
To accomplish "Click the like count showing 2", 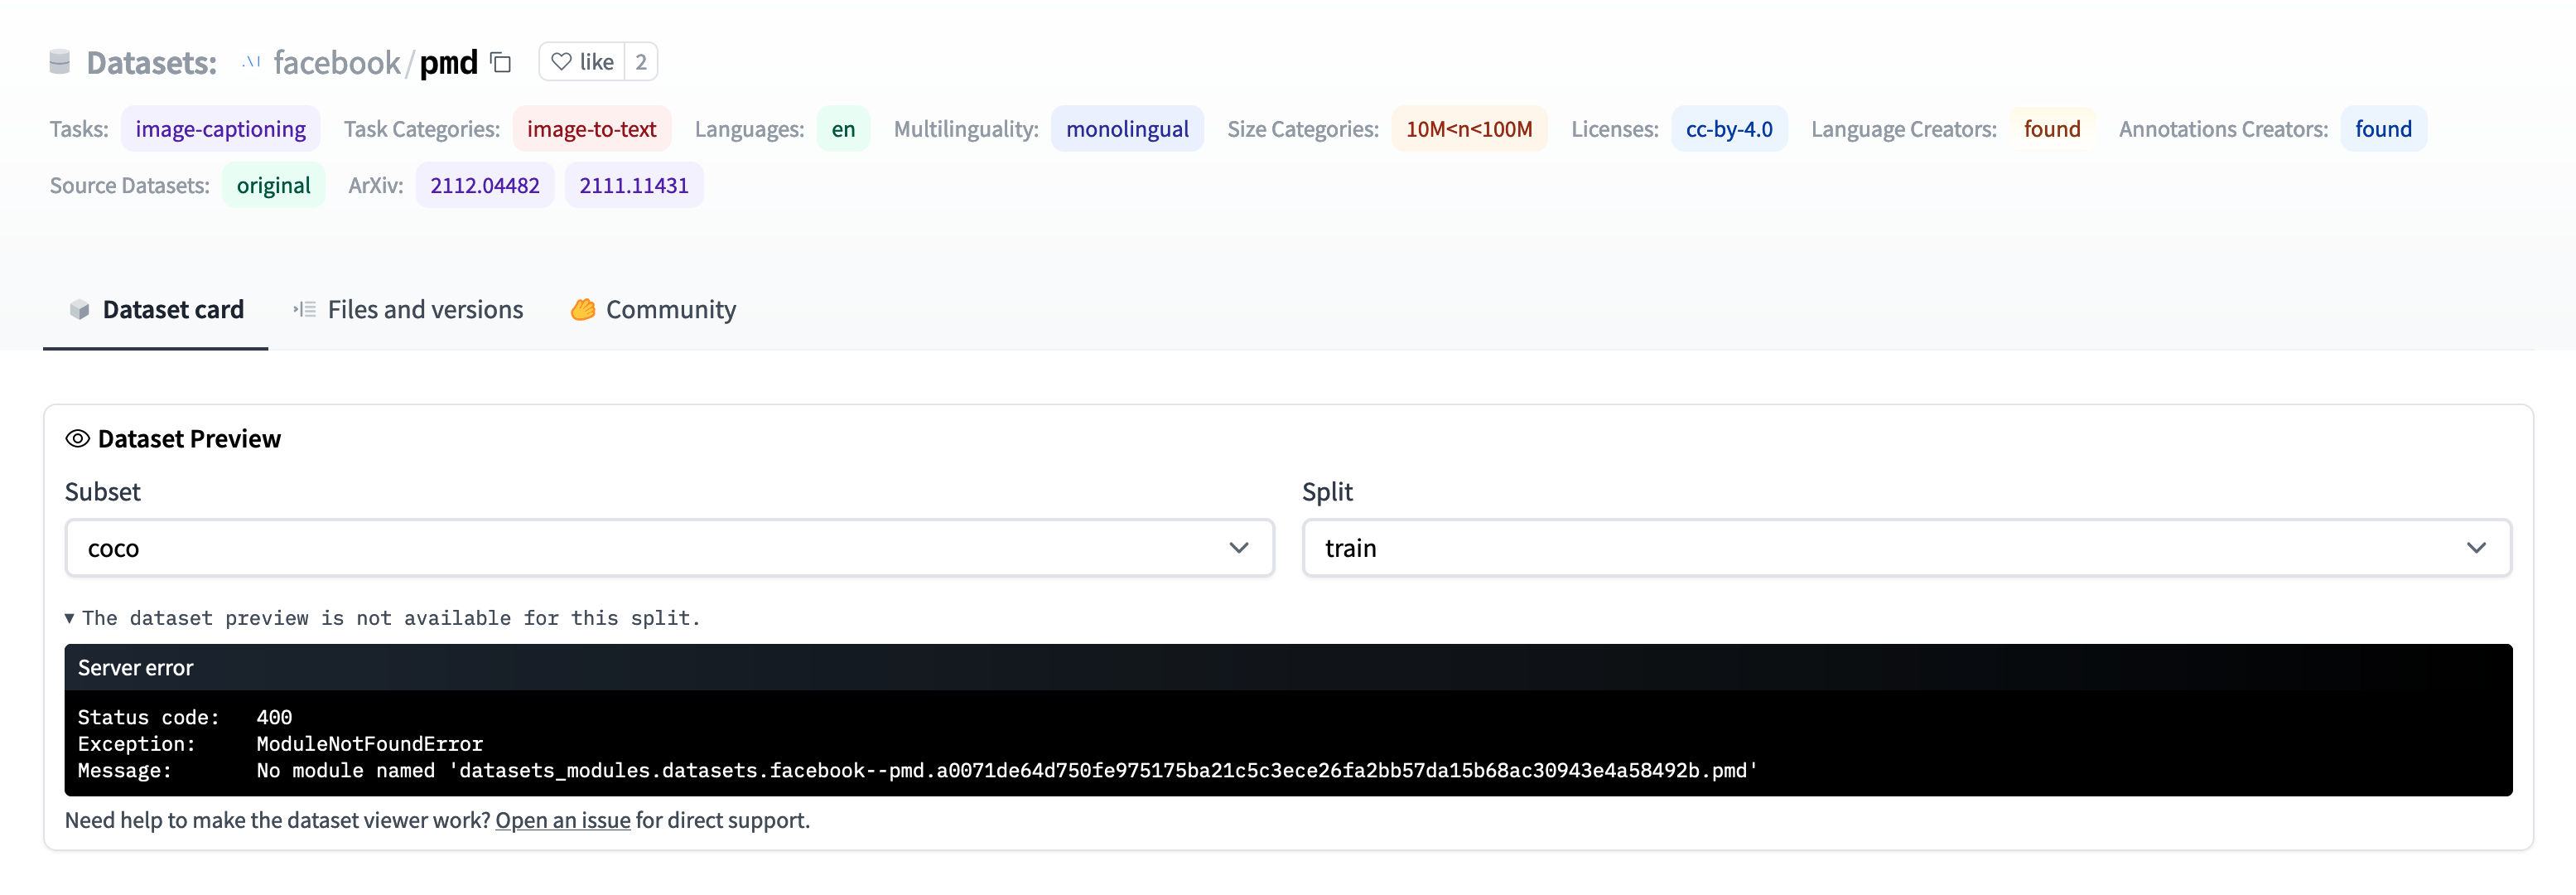I will click(x=641, y=61).
